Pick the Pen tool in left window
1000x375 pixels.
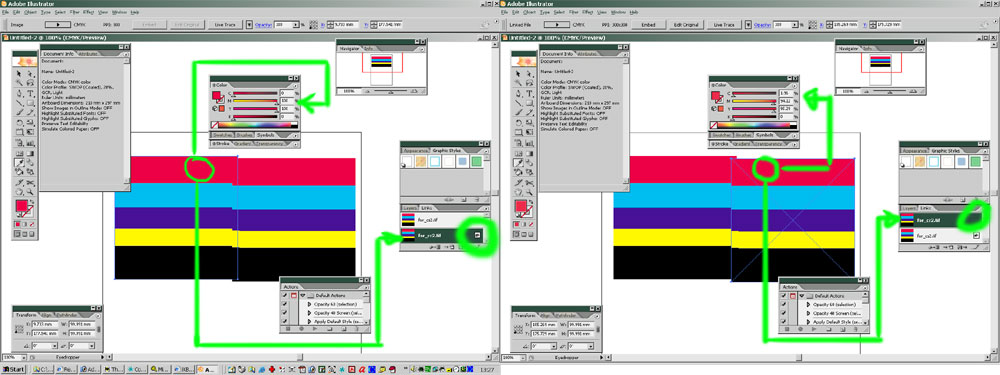(19, 93)
